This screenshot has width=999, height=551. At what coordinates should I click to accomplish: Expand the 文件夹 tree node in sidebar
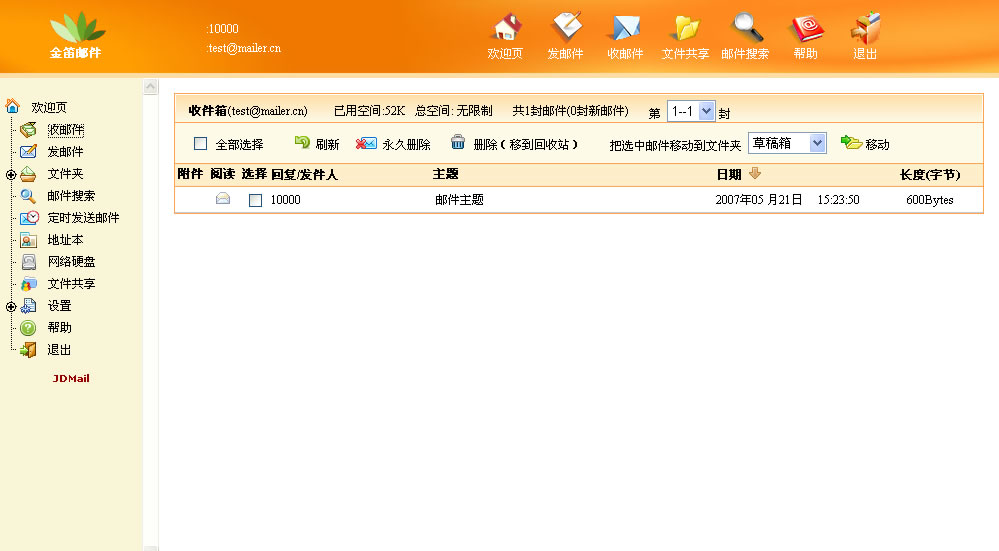click(x=11, y=174)
